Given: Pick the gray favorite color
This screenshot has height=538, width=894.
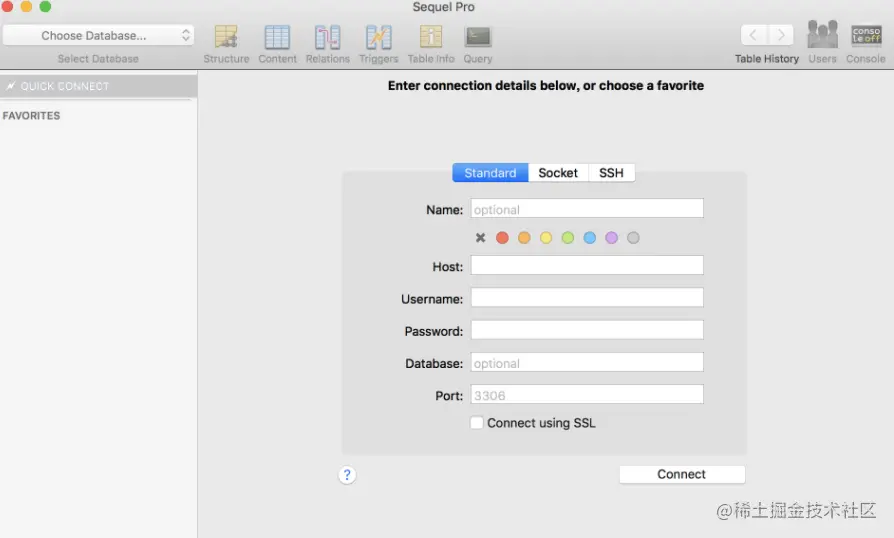Looking at the screenshot, I should coord(633,238).
